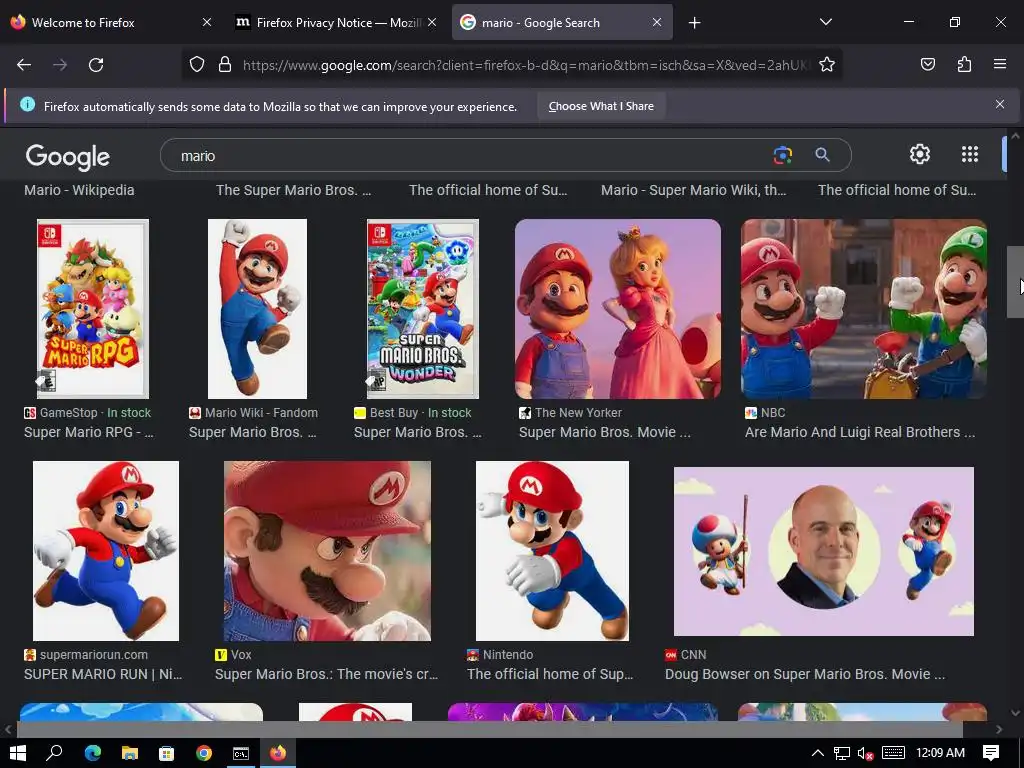Viewport: 1024px width, 768px height.
Task: Click Doug Bowser on Super Mario Bros. title
Action: click(805, 674)
